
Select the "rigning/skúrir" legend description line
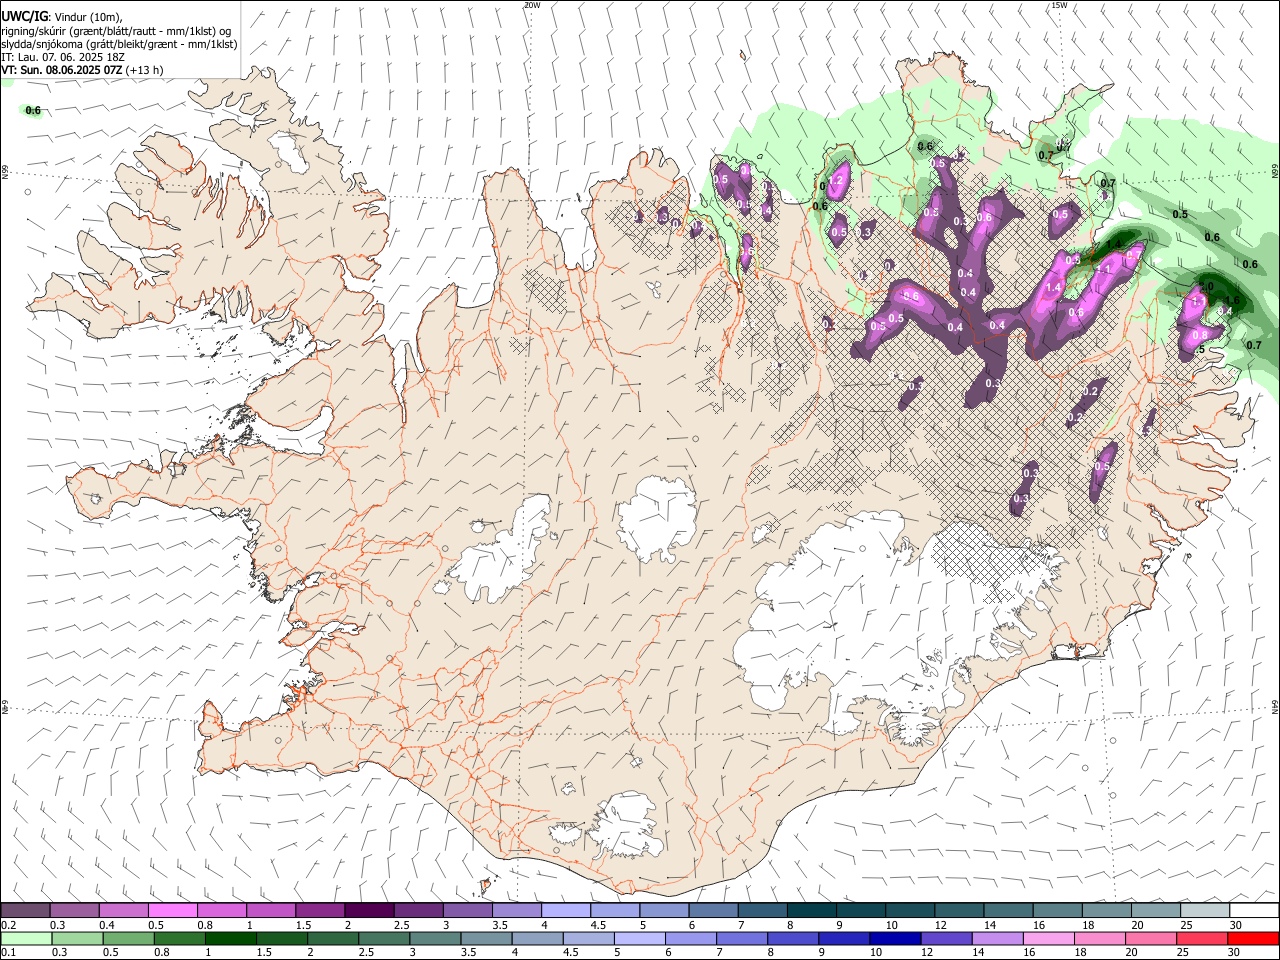point(116,30)
